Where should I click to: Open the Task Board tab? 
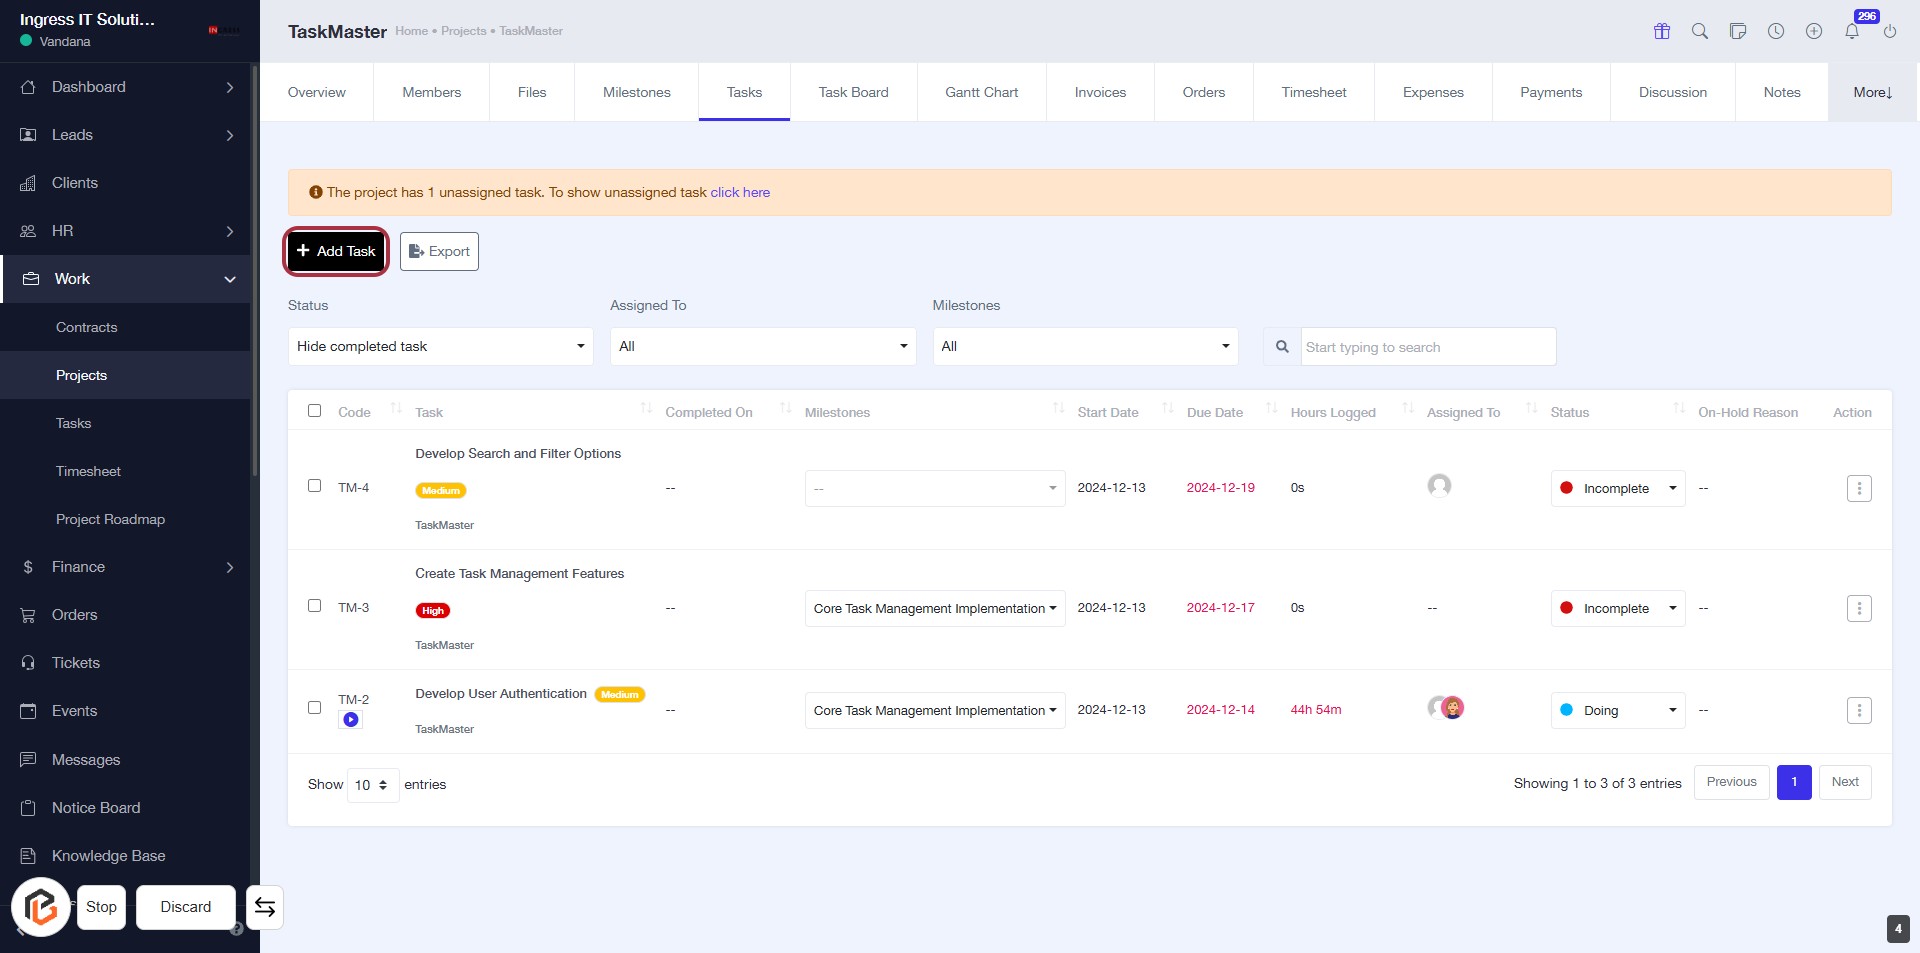tap(853, 92)
